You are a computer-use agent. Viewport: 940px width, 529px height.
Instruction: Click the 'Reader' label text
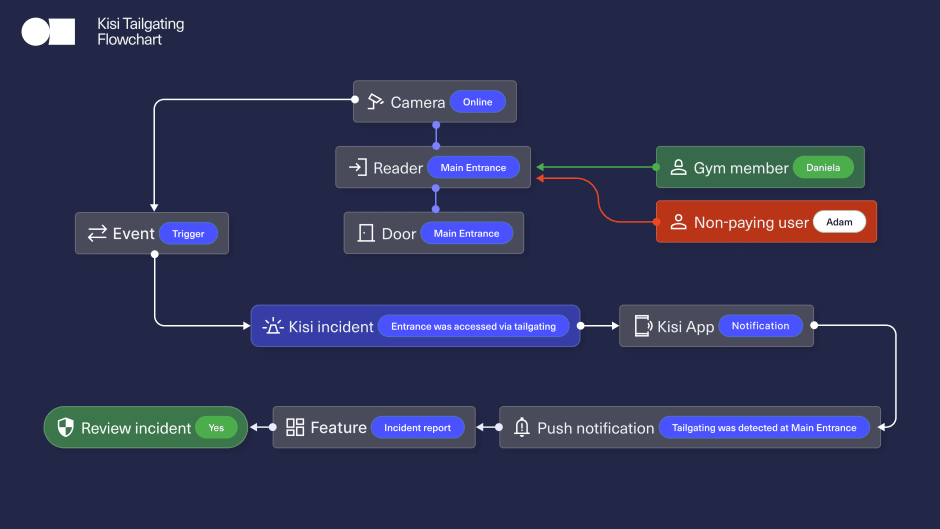click(x=398, y=168)
